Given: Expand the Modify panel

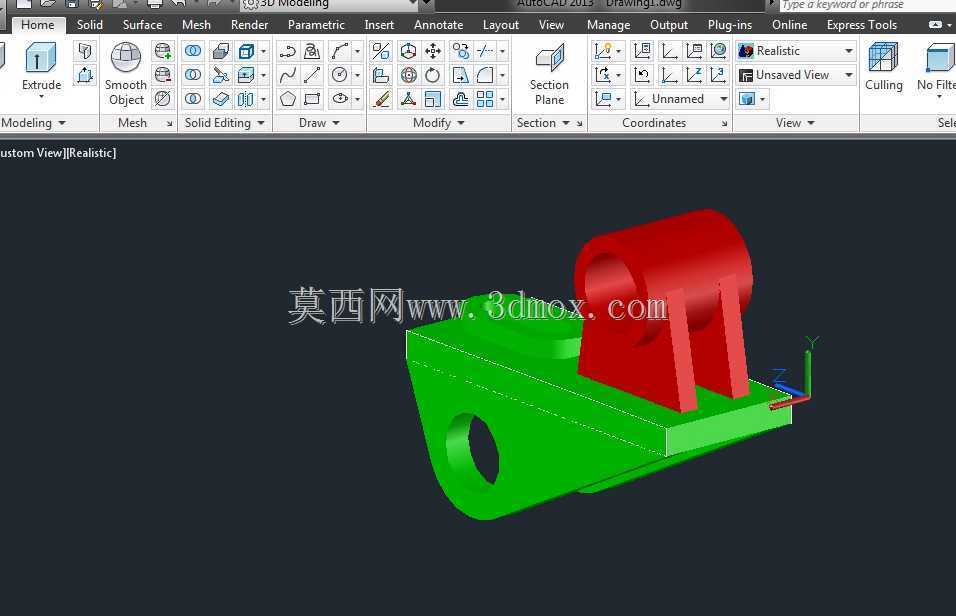Looking at the screenshot, I should [438, 123].
